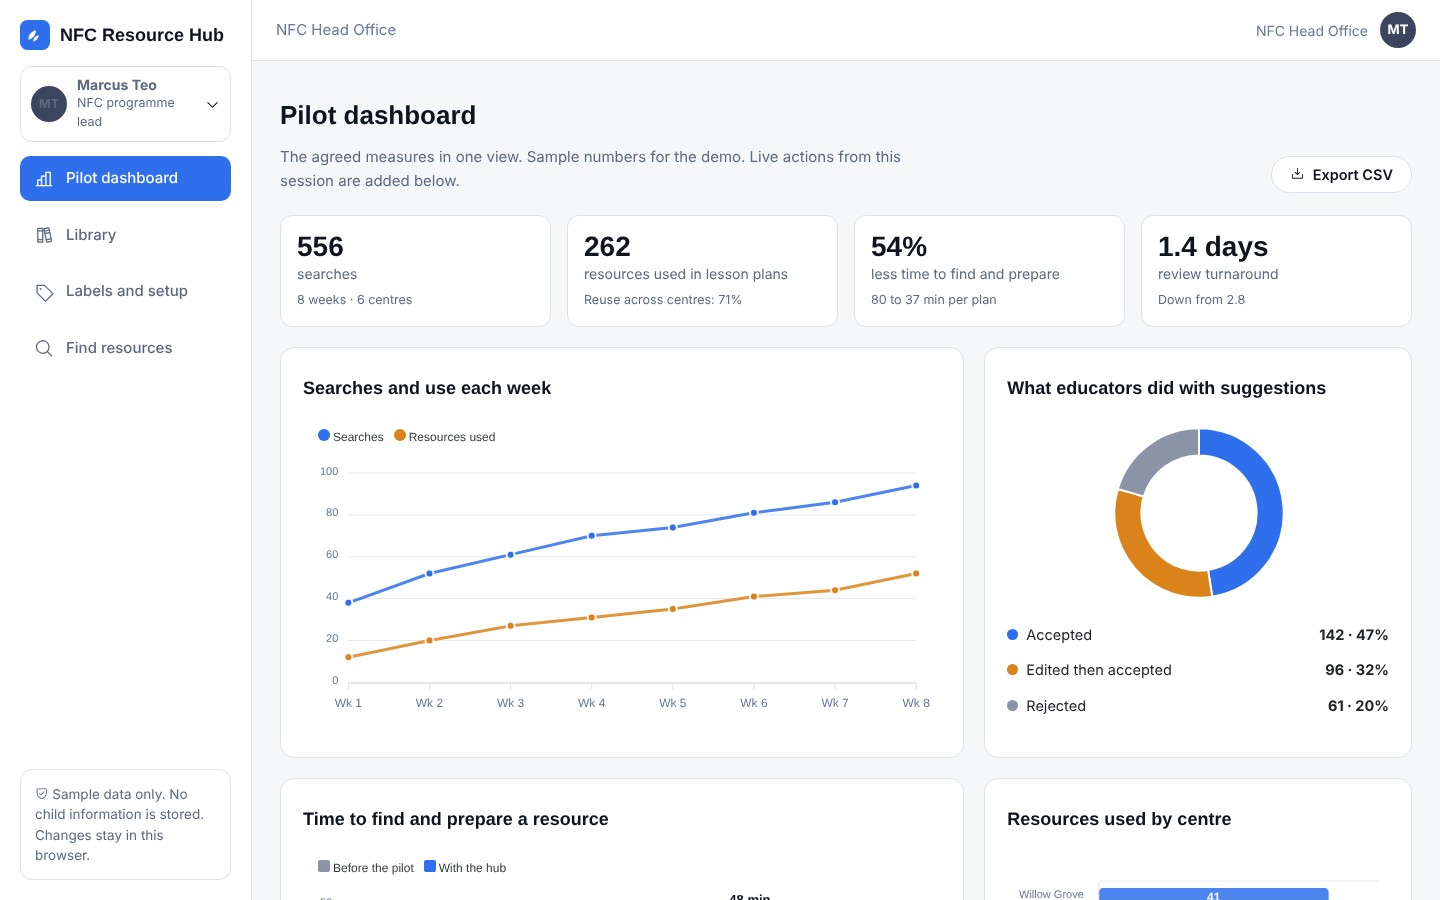
Task: Click the 262 resources used card
Action: point(702,271)
